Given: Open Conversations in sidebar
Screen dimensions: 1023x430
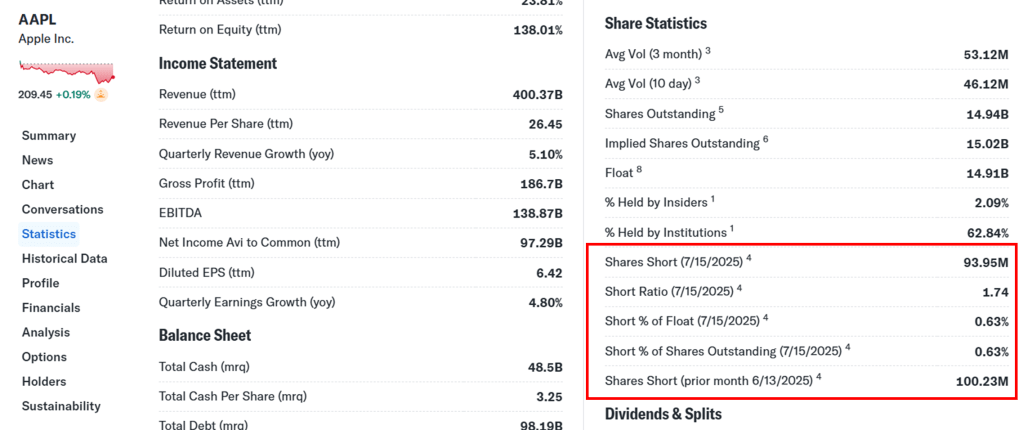Looking at the screenshot, I should coord(62,210).
